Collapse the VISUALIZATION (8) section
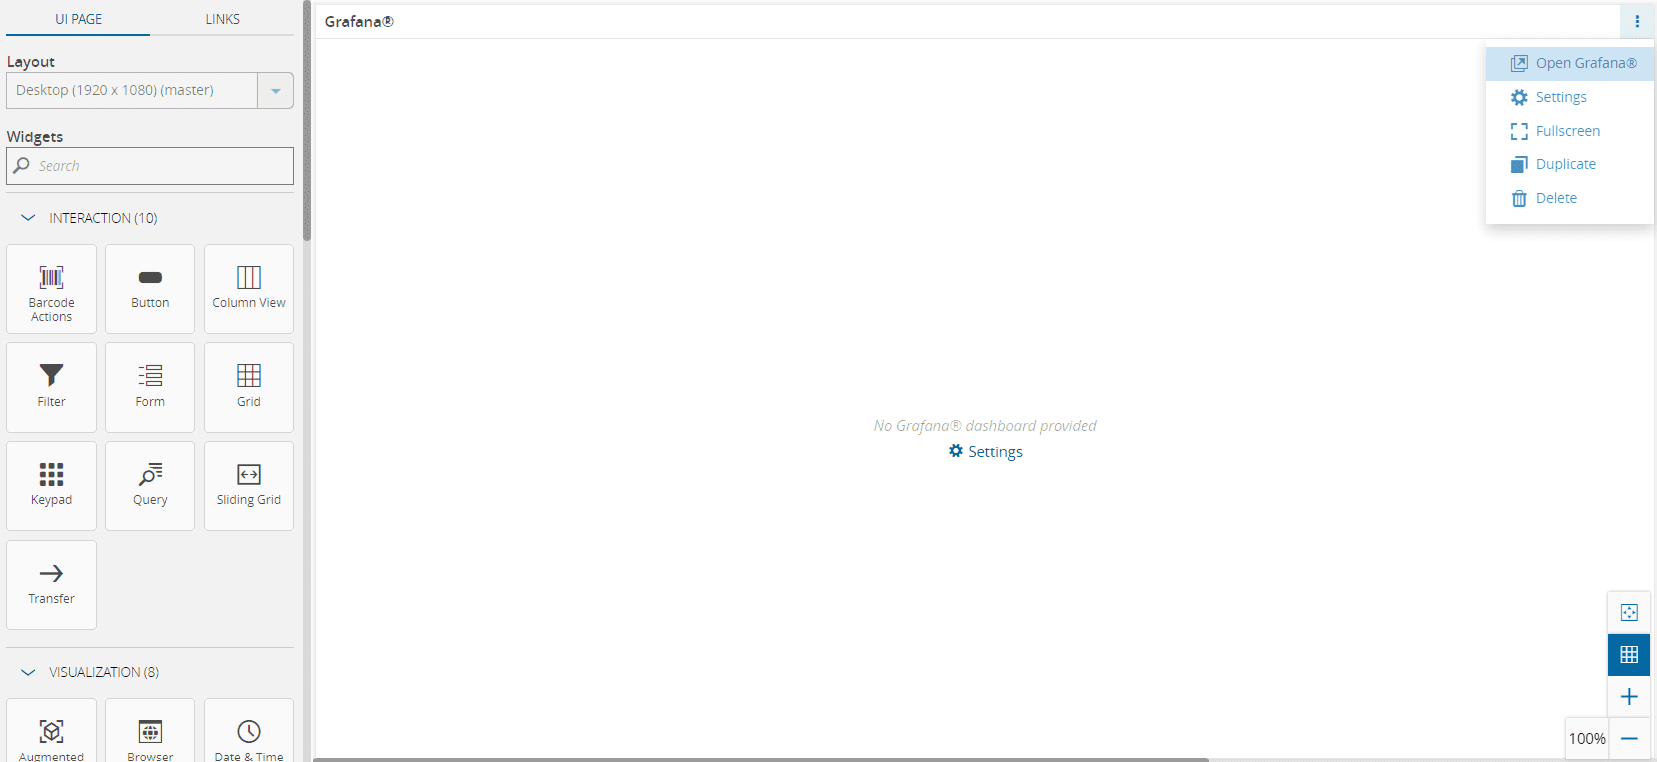Viewport: 1657px width, 762px height. 90,672
